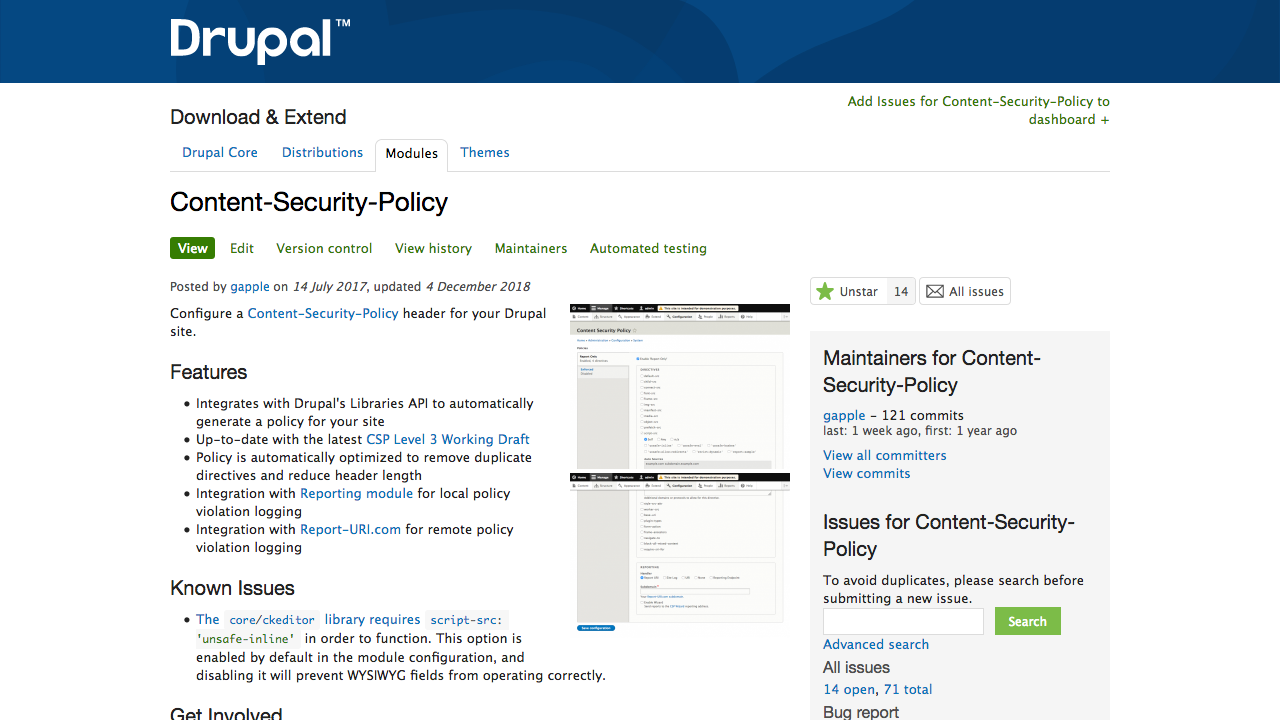Open the Content-Security-Policy header link
This screenshot has height=720, width=1280.
pos(323,313)
